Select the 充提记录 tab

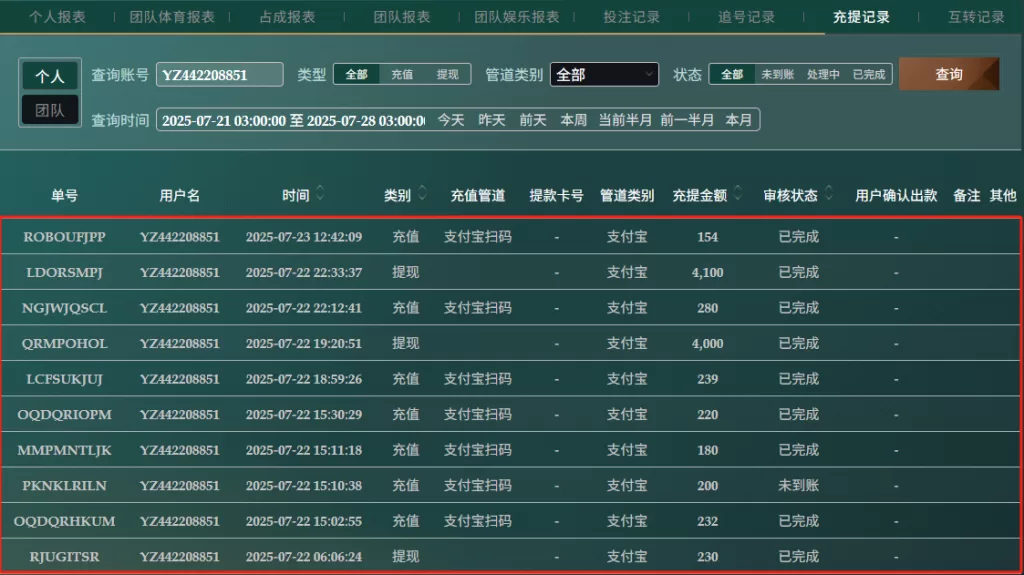pyautogui.click(x=861, y=17)
